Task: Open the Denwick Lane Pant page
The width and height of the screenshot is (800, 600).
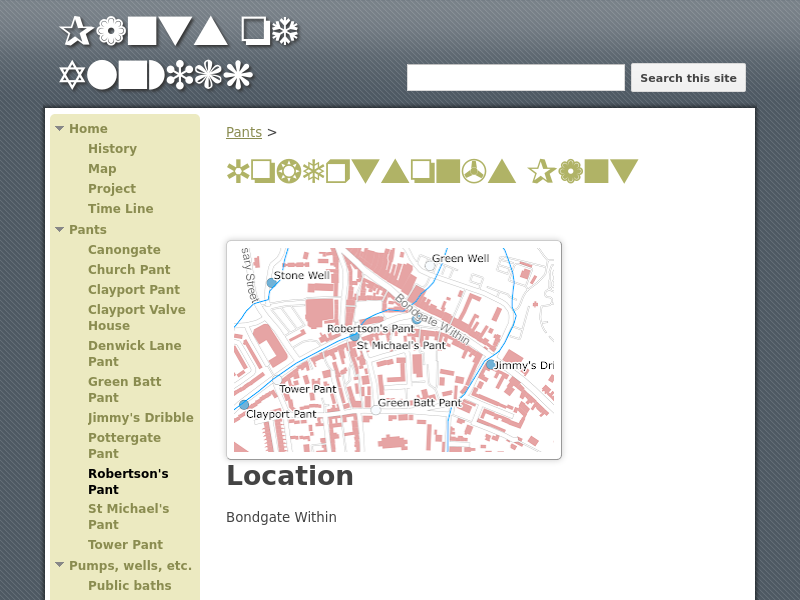Action: (134, 354)
